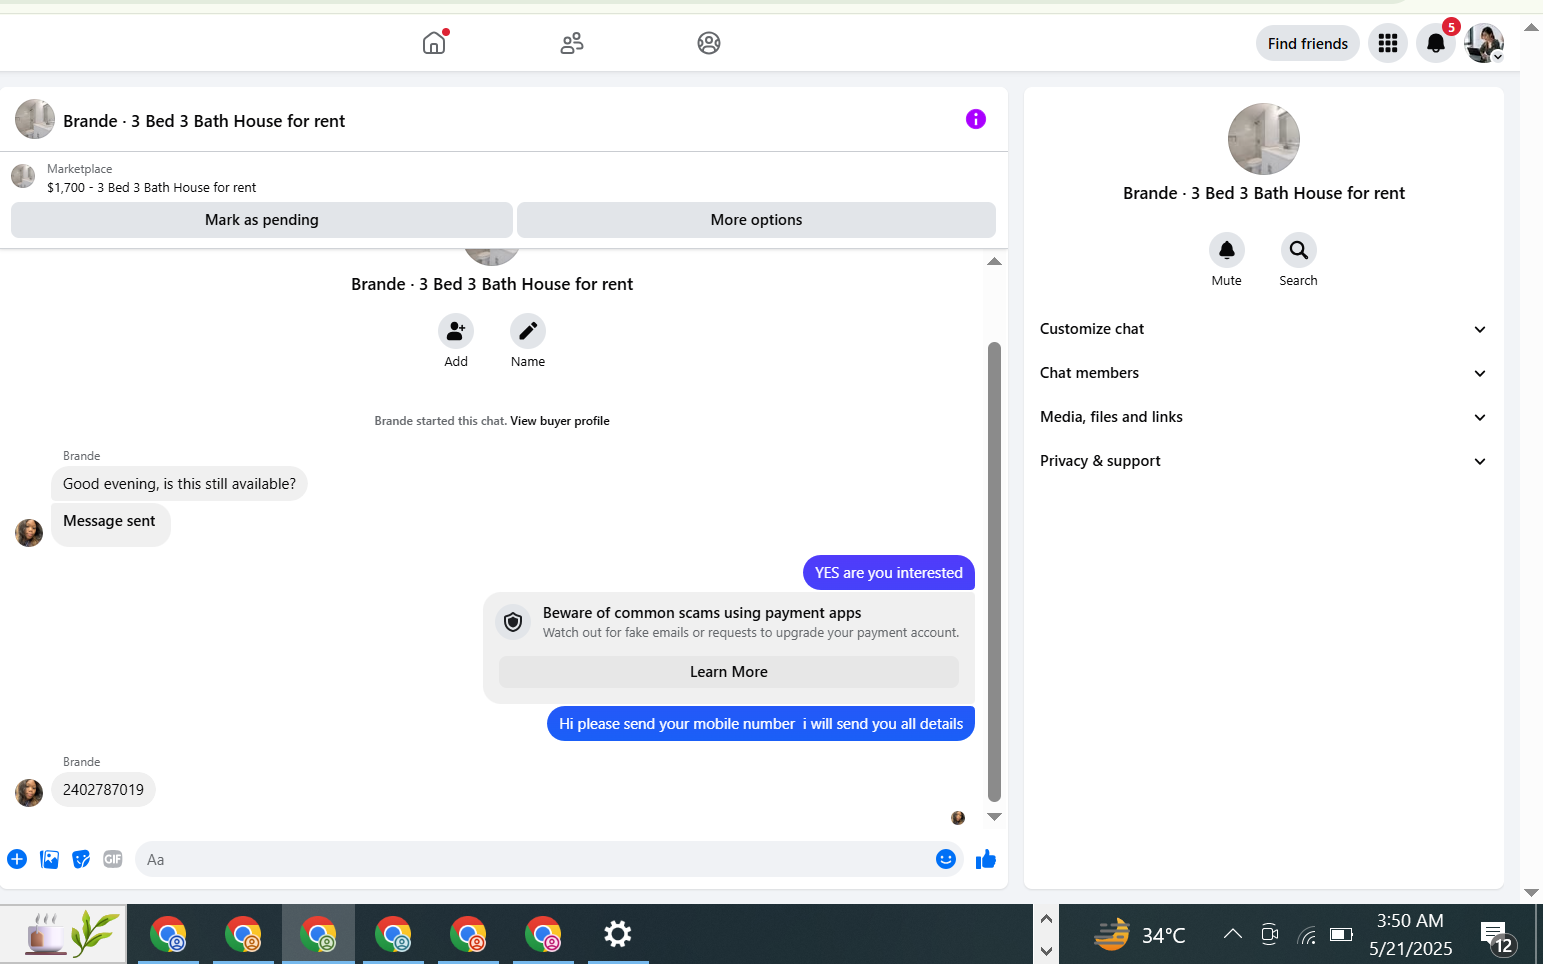Click the seen-receipt avatar below the messages
Screen dimensions: 1543x964
tap(958, 818)
